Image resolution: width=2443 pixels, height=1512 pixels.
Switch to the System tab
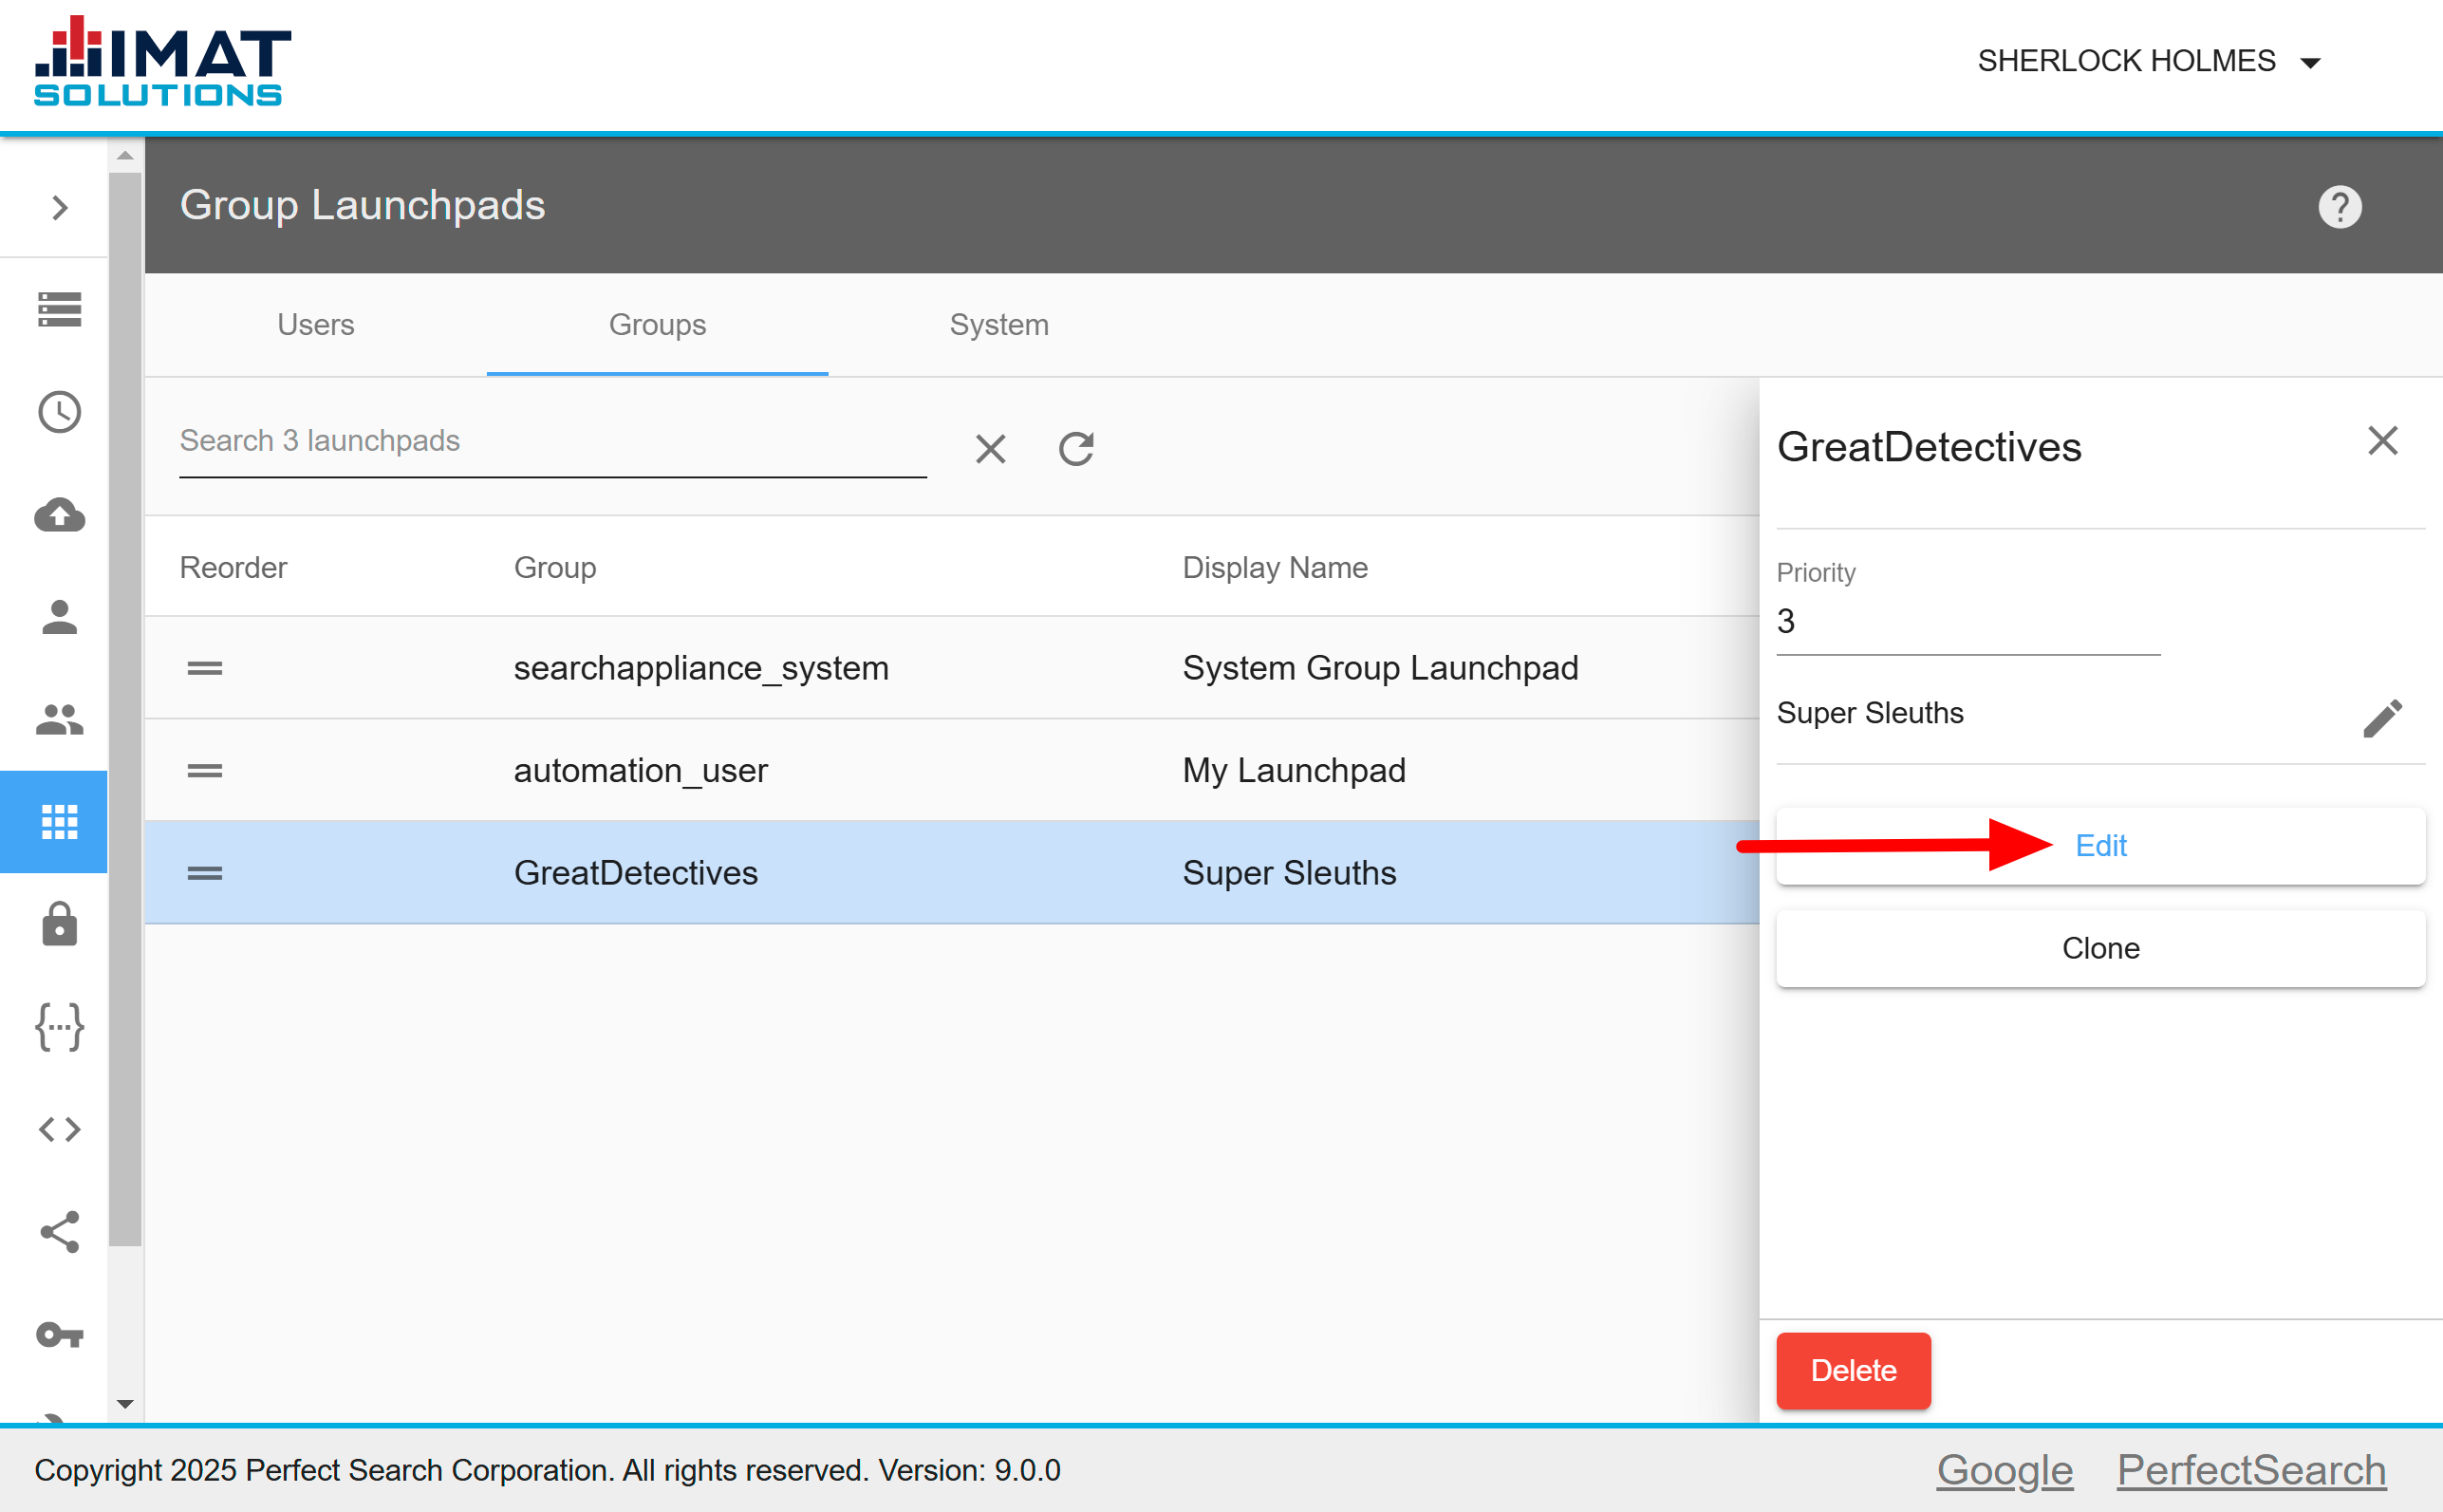point(999,325)
